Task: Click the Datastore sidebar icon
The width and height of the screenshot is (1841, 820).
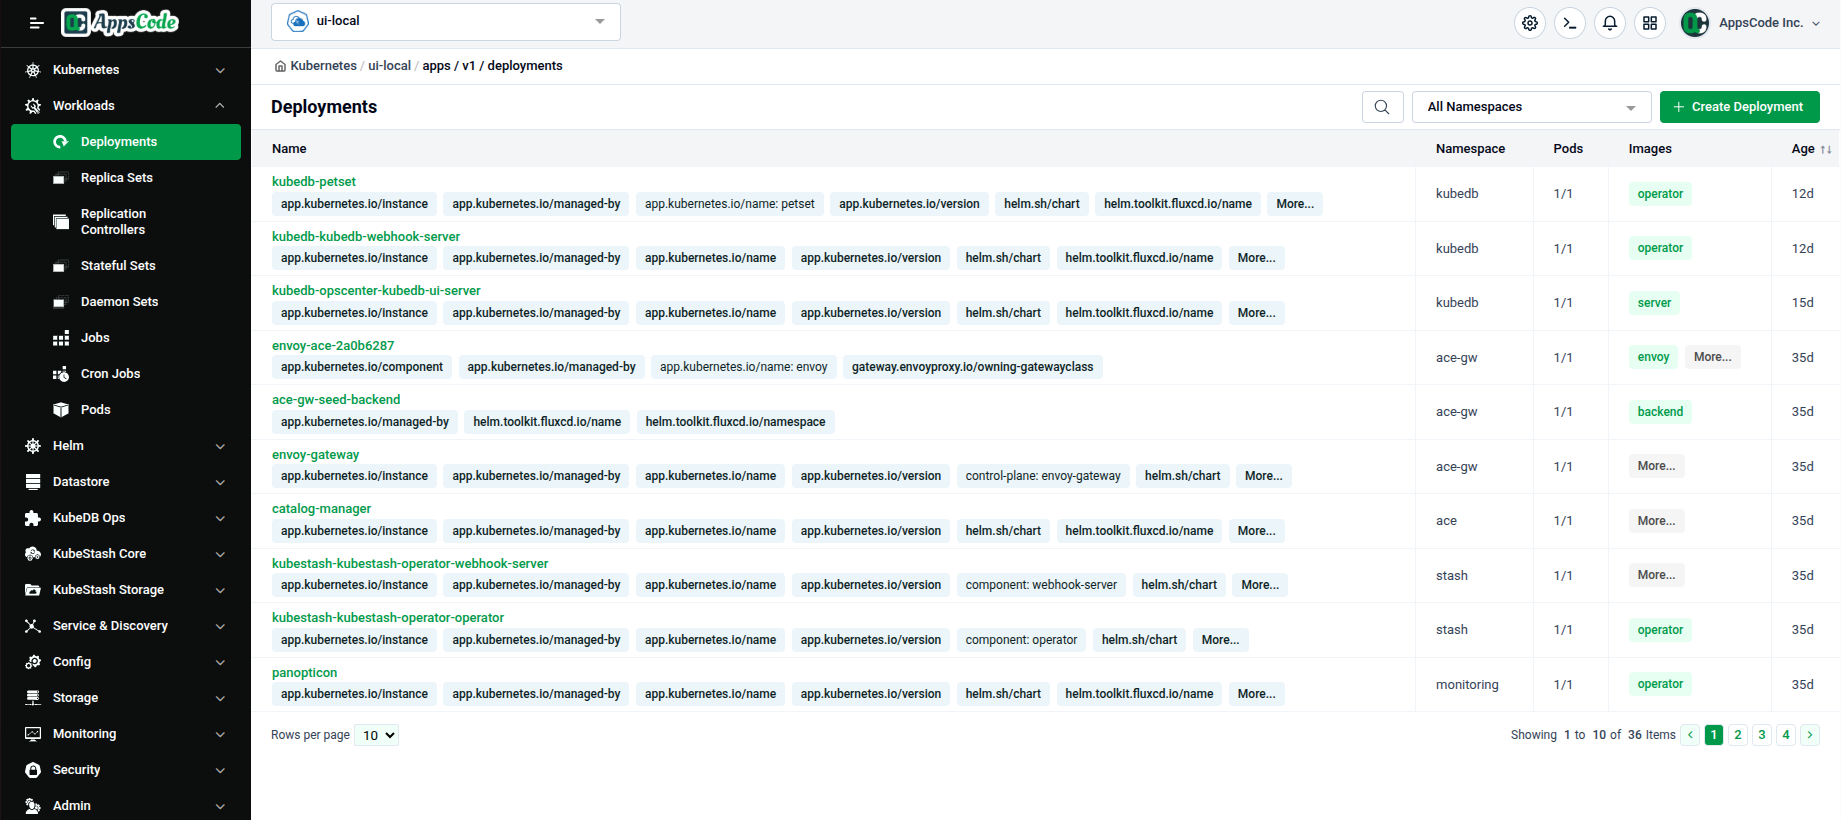Action: click(33, 482)
